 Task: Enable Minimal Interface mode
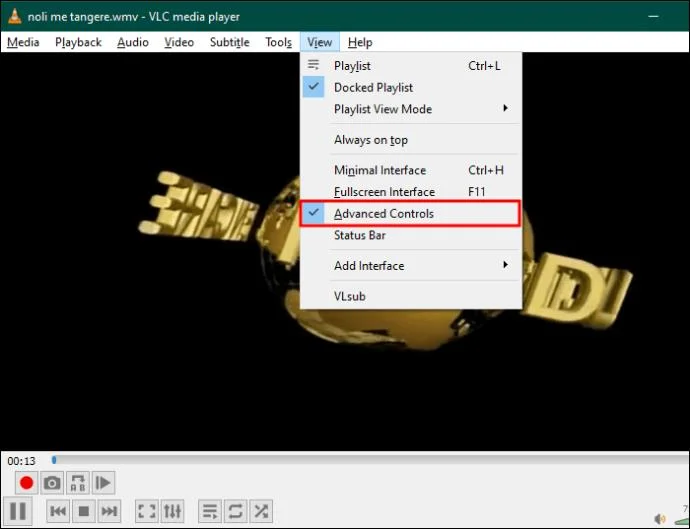[x=411, y=170]
